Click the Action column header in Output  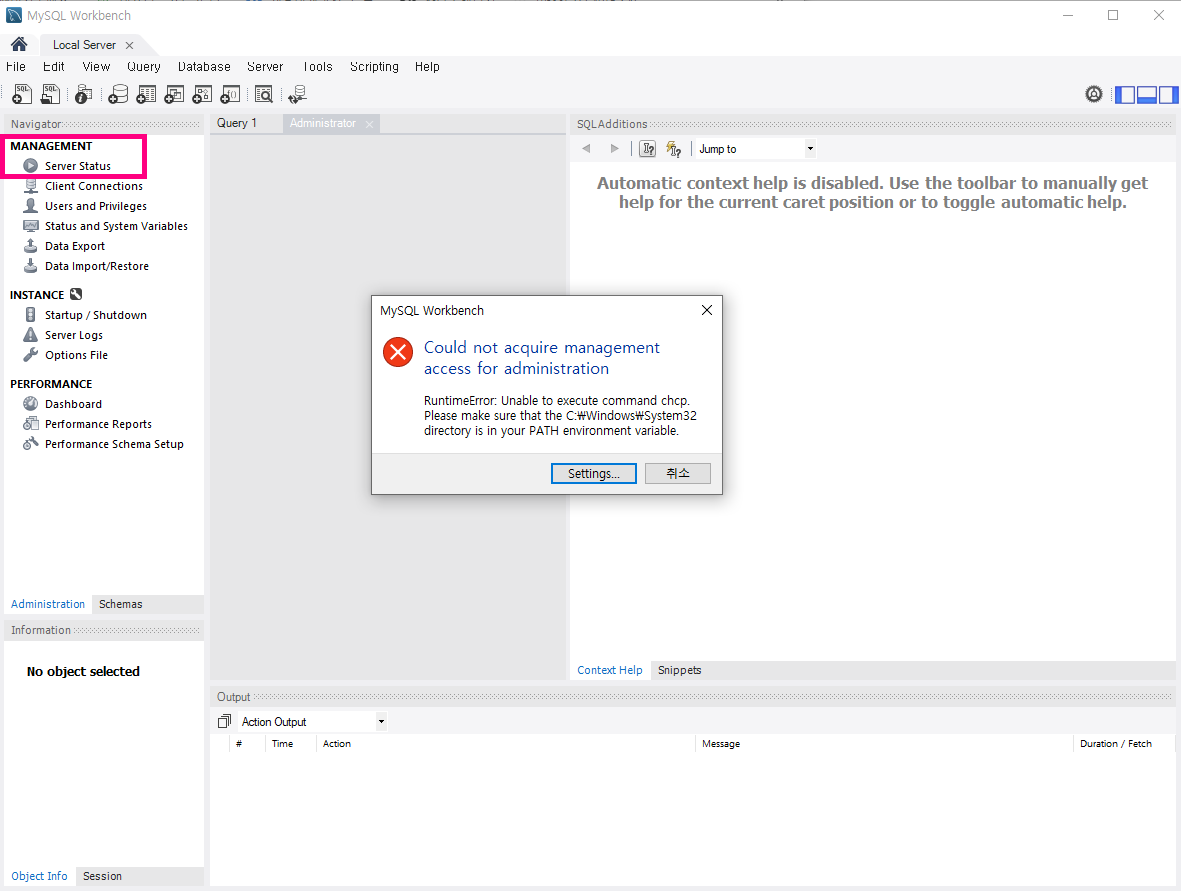click(337, 743)
